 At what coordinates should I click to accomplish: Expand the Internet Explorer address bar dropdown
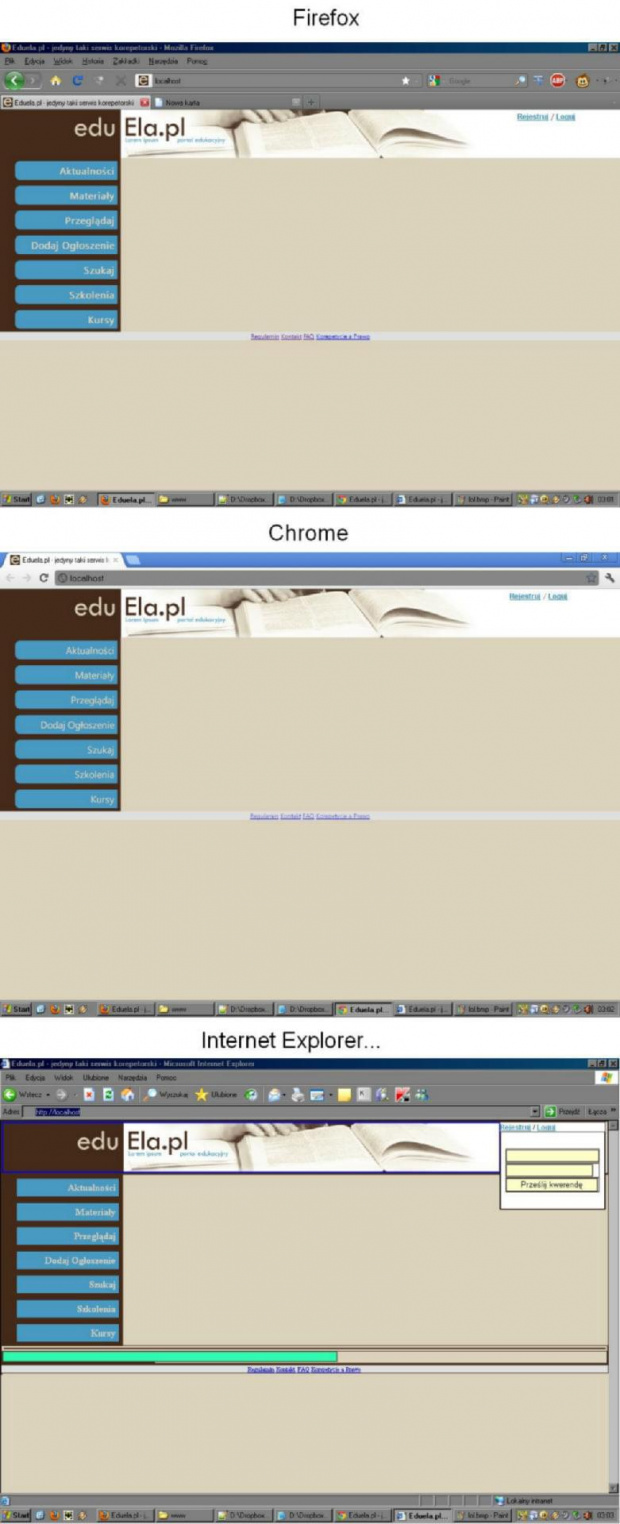tap(535, 1111)
